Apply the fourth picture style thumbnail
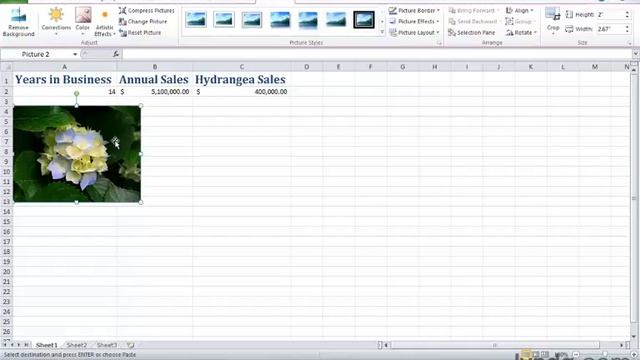The image size is (640, 360). (280, 20)
